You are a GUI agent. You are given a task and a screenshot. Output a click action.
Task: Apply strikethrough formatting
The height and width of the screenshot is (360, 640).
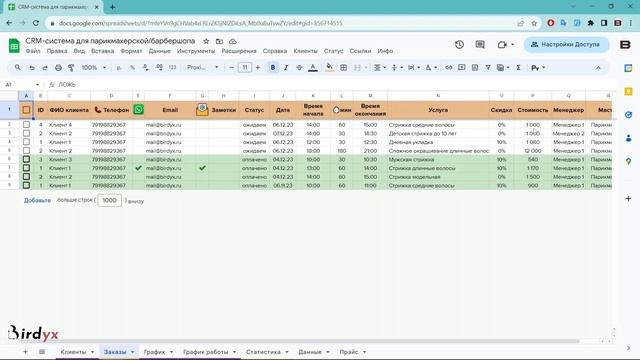point(299,68)
